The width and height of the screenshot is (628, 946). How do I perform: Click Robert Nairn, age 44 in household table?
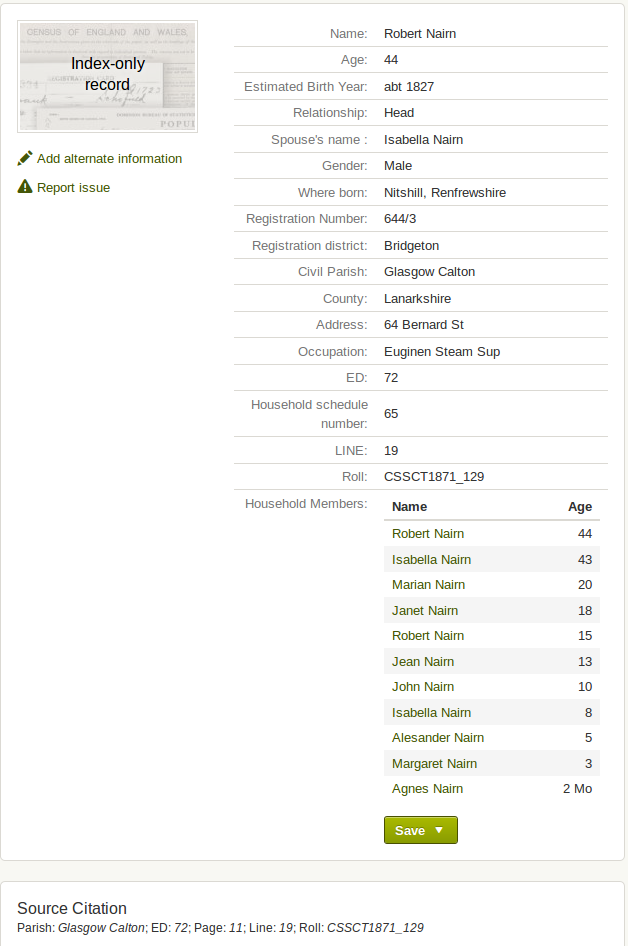coord(427,533)
